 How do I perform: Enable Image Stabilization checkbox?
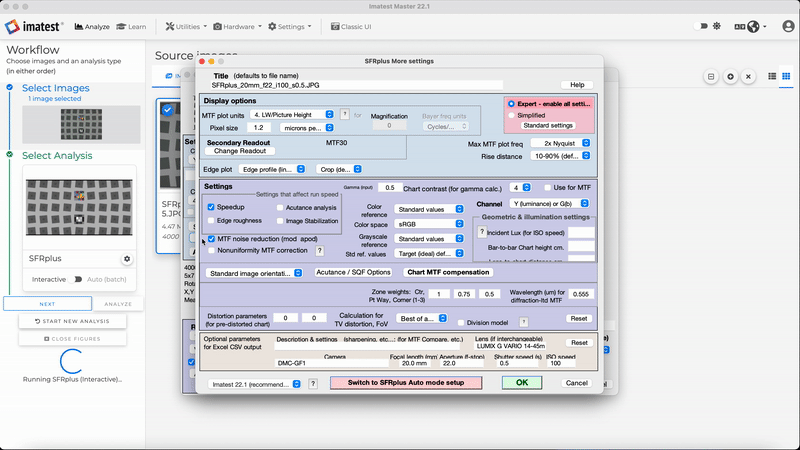pyautogui.click(x=280, y=221)
